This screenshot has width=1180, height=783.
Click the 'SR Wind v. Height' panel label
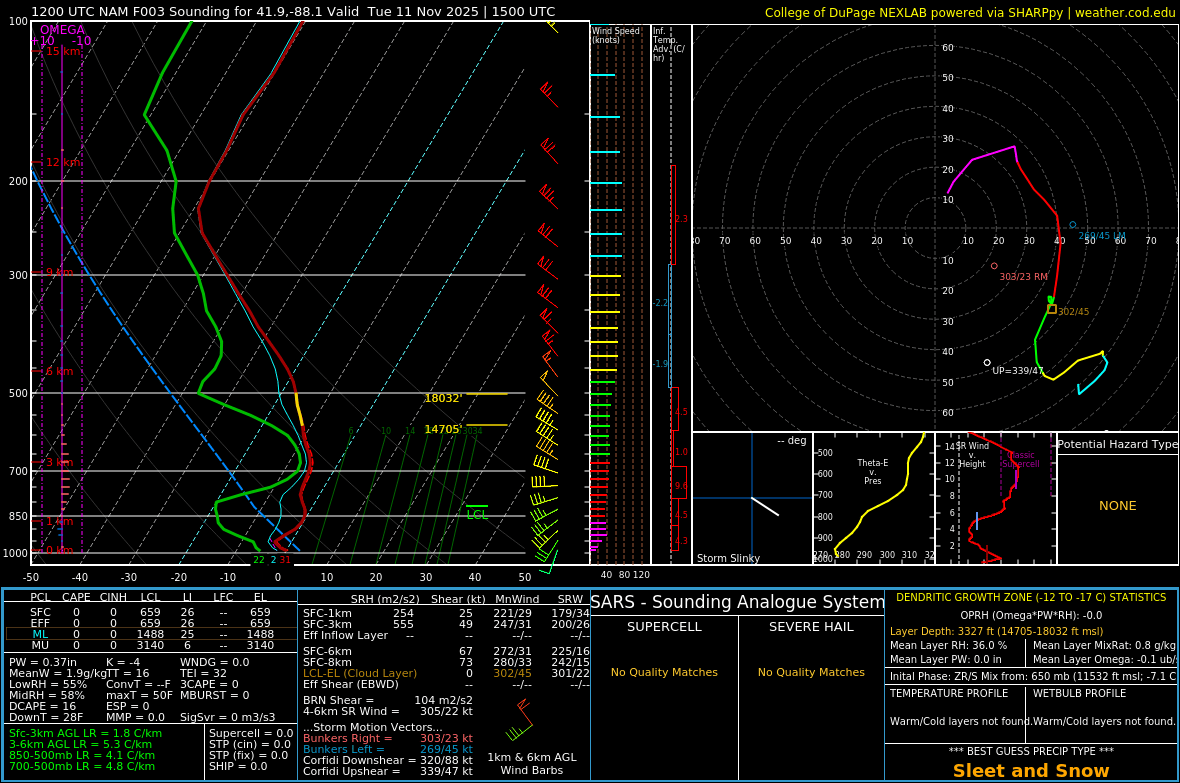click(972, 455)
